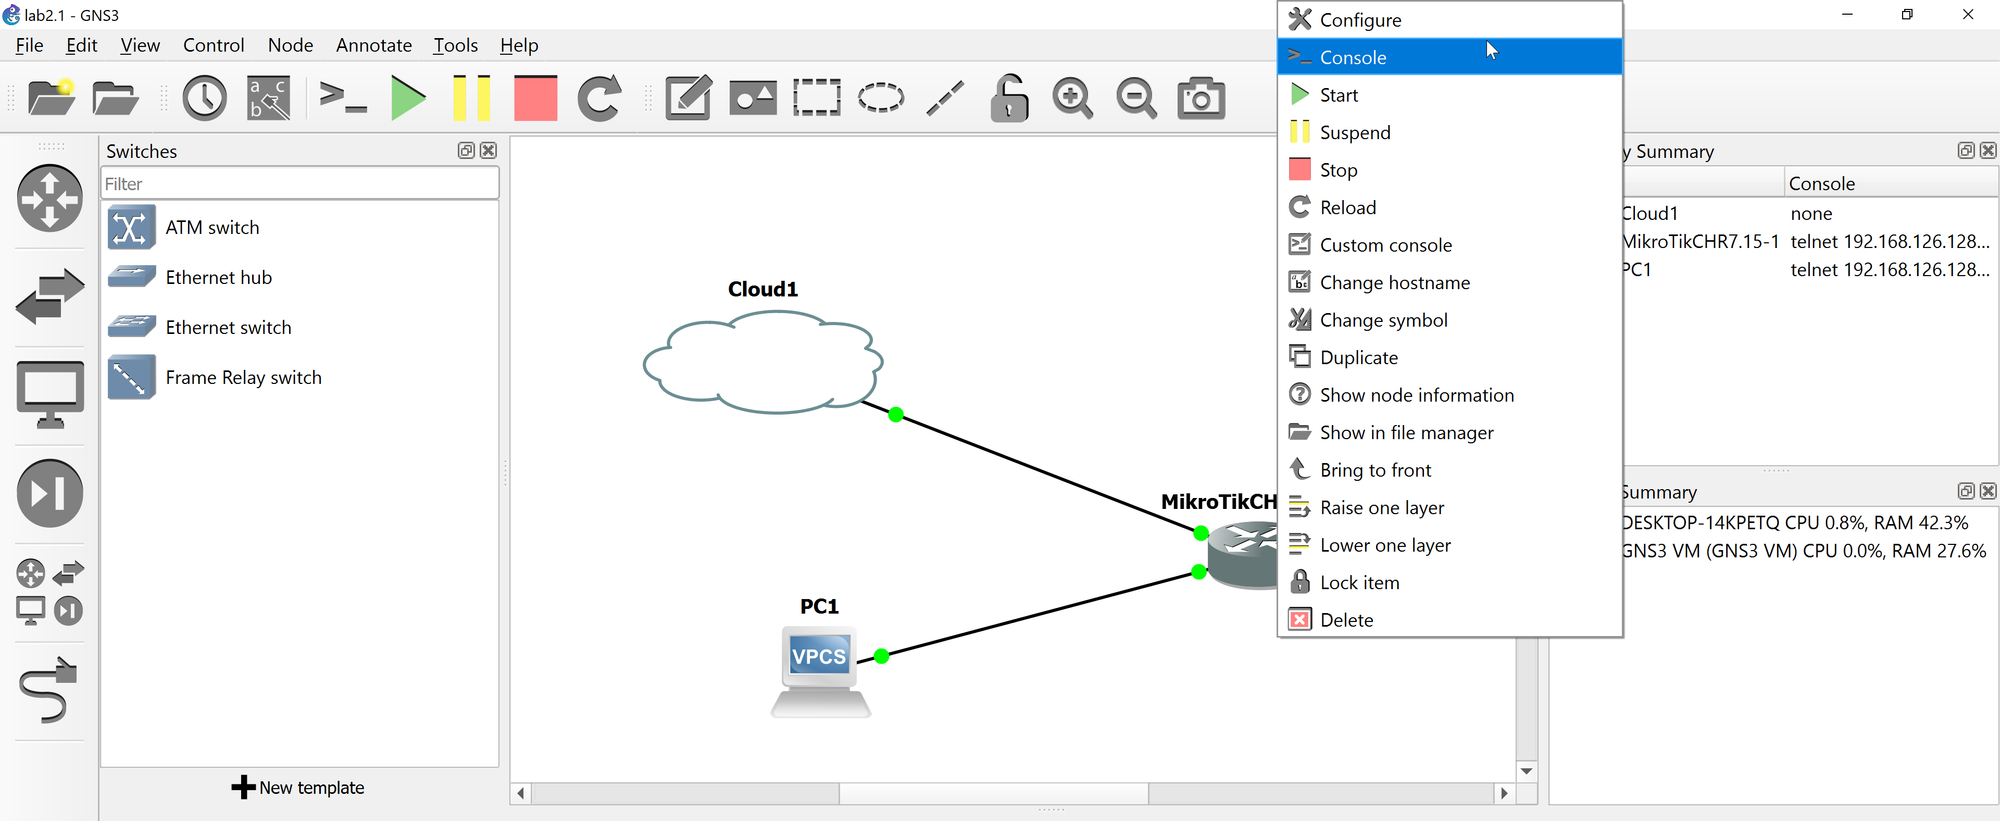Choose Start in the context menu

tap(1450, 95)
